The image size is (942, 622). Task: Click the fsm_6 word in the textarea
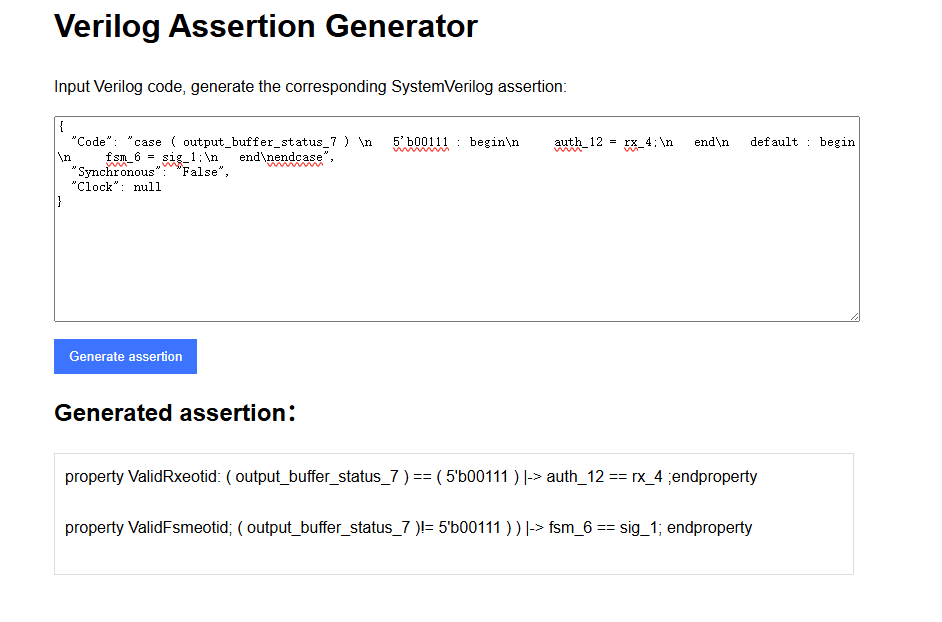tap(122, 157)
